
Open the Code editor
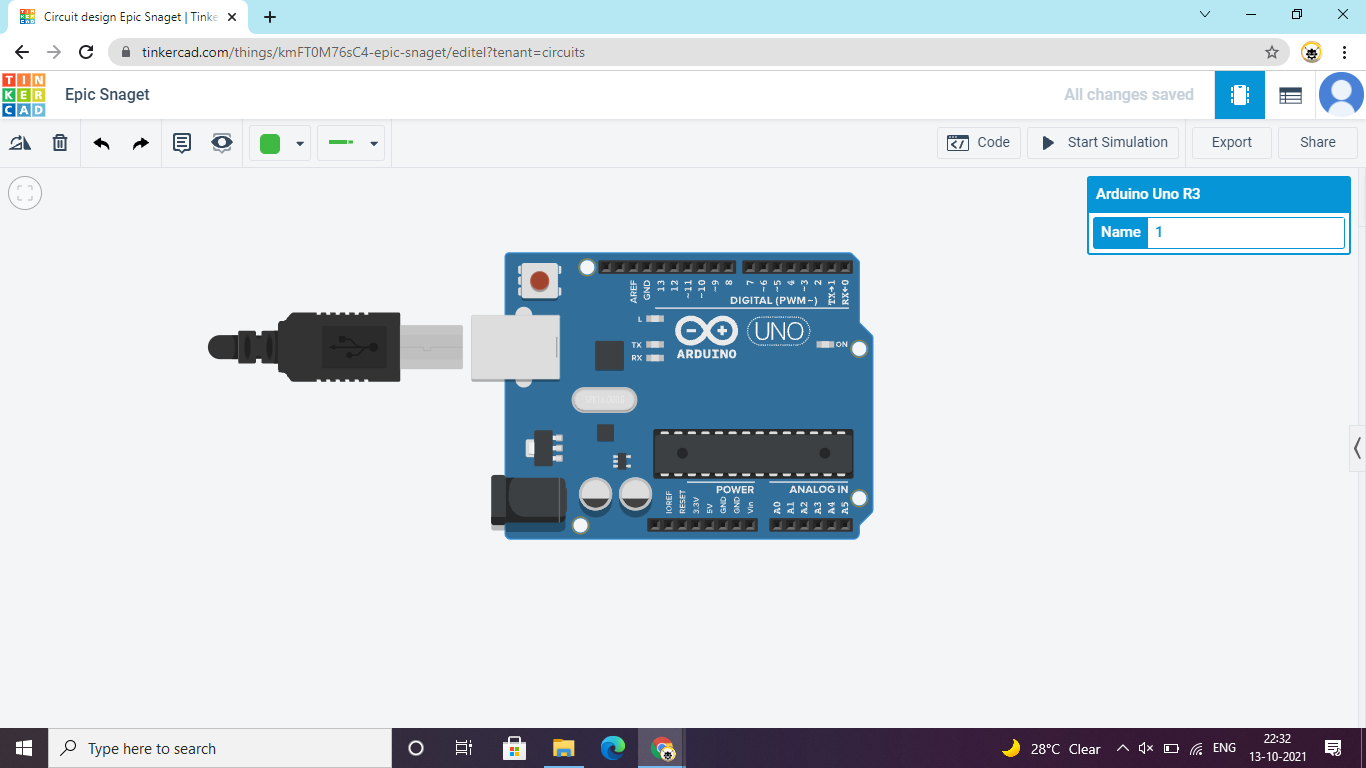[x=979, y=143]
